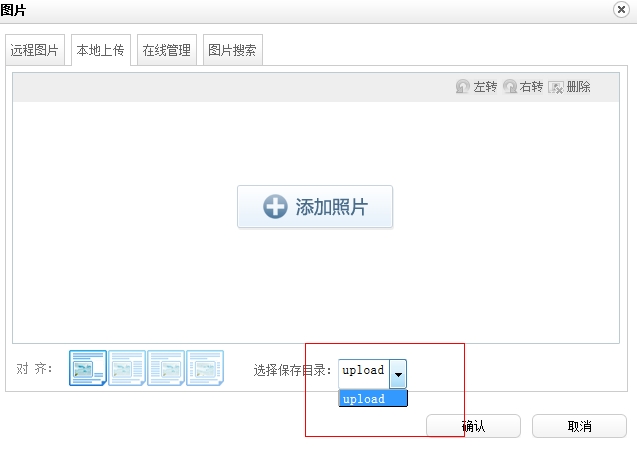Switch to the 远程图片 tab
The height and width of the screenshot is (453, 637).
point(35,50)
